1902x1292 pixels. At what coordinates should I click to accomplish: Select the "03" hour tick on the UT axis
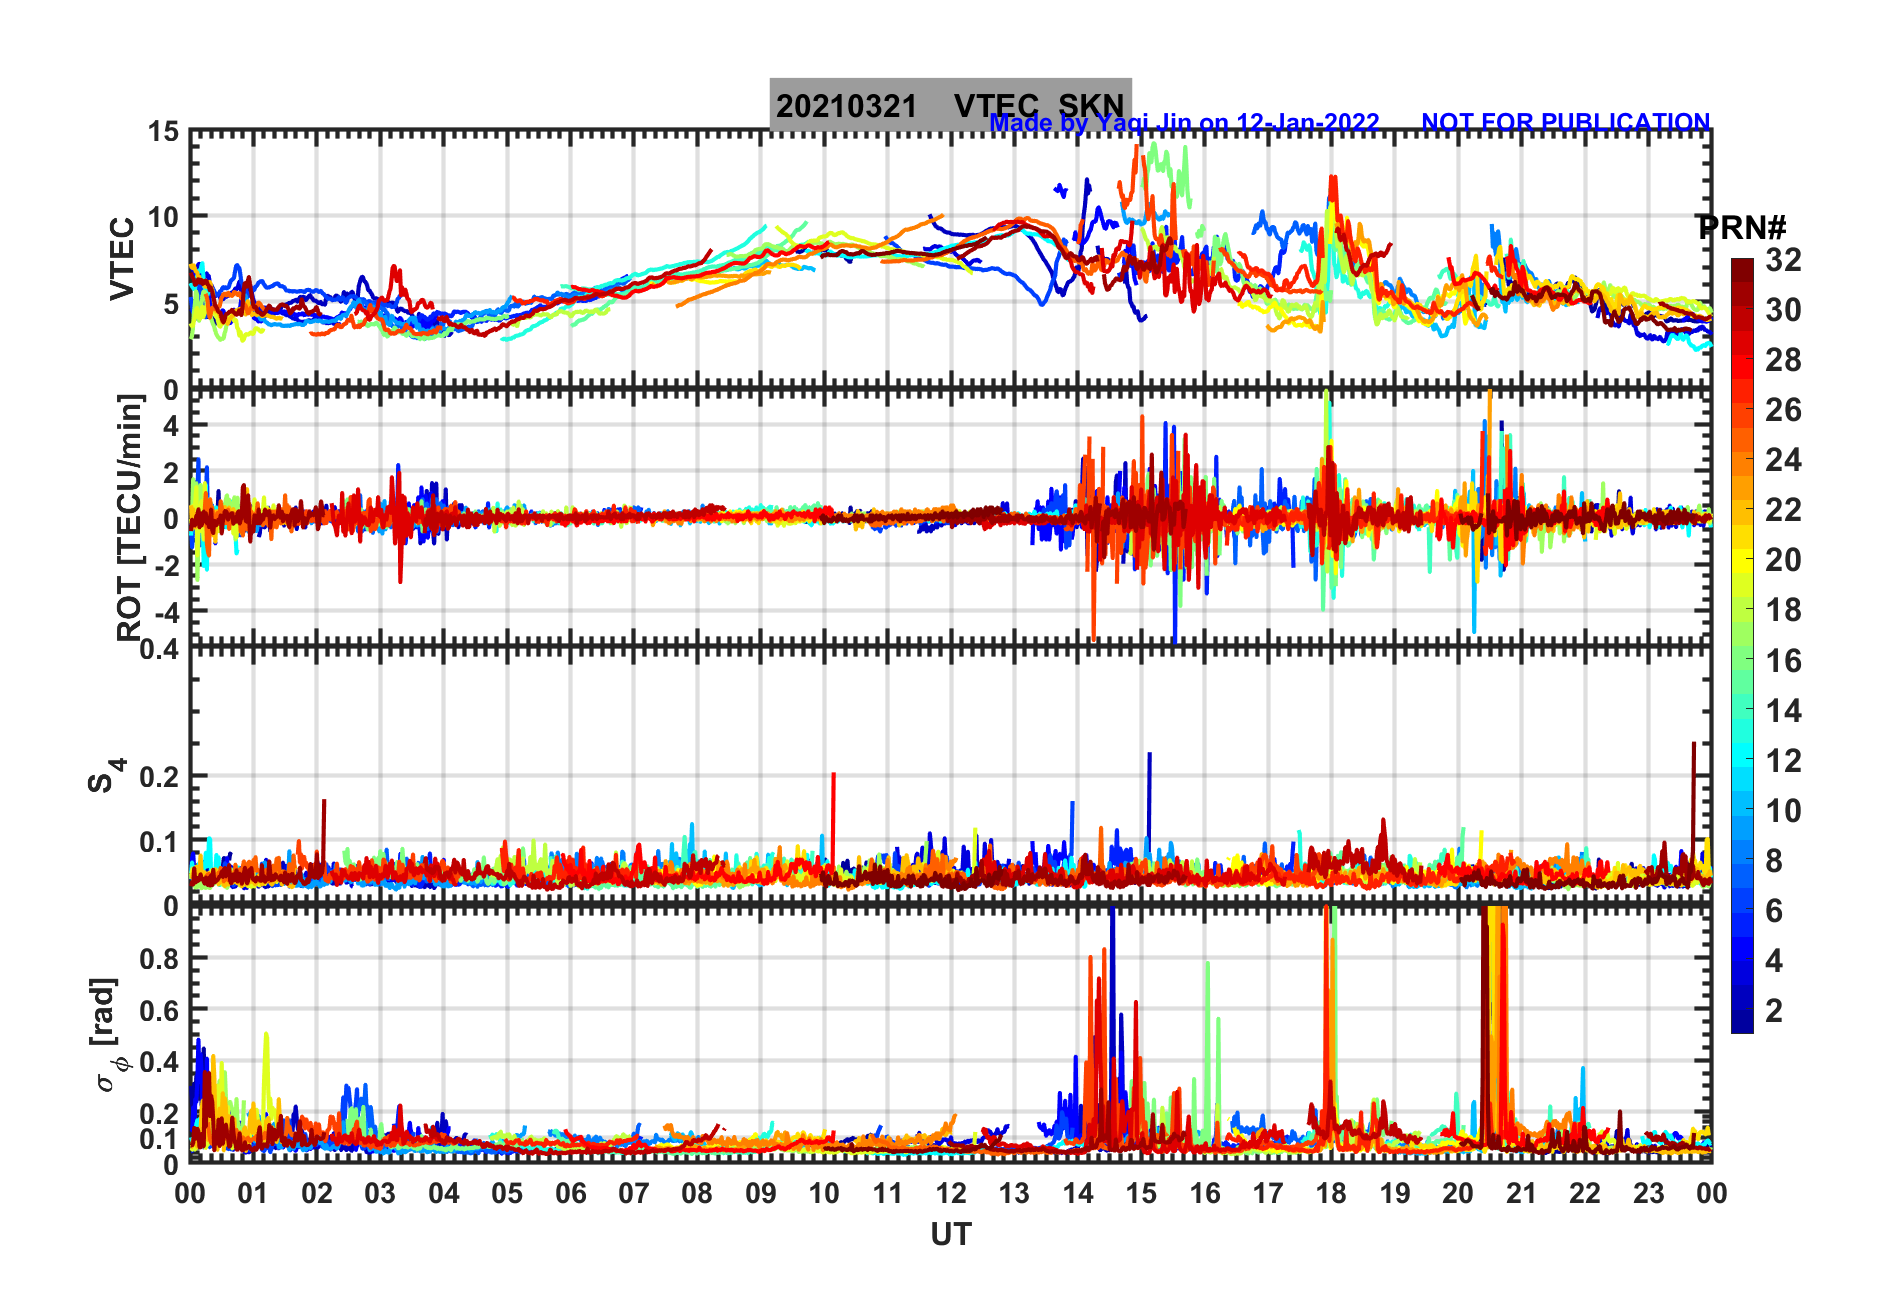click(380, 1193)
